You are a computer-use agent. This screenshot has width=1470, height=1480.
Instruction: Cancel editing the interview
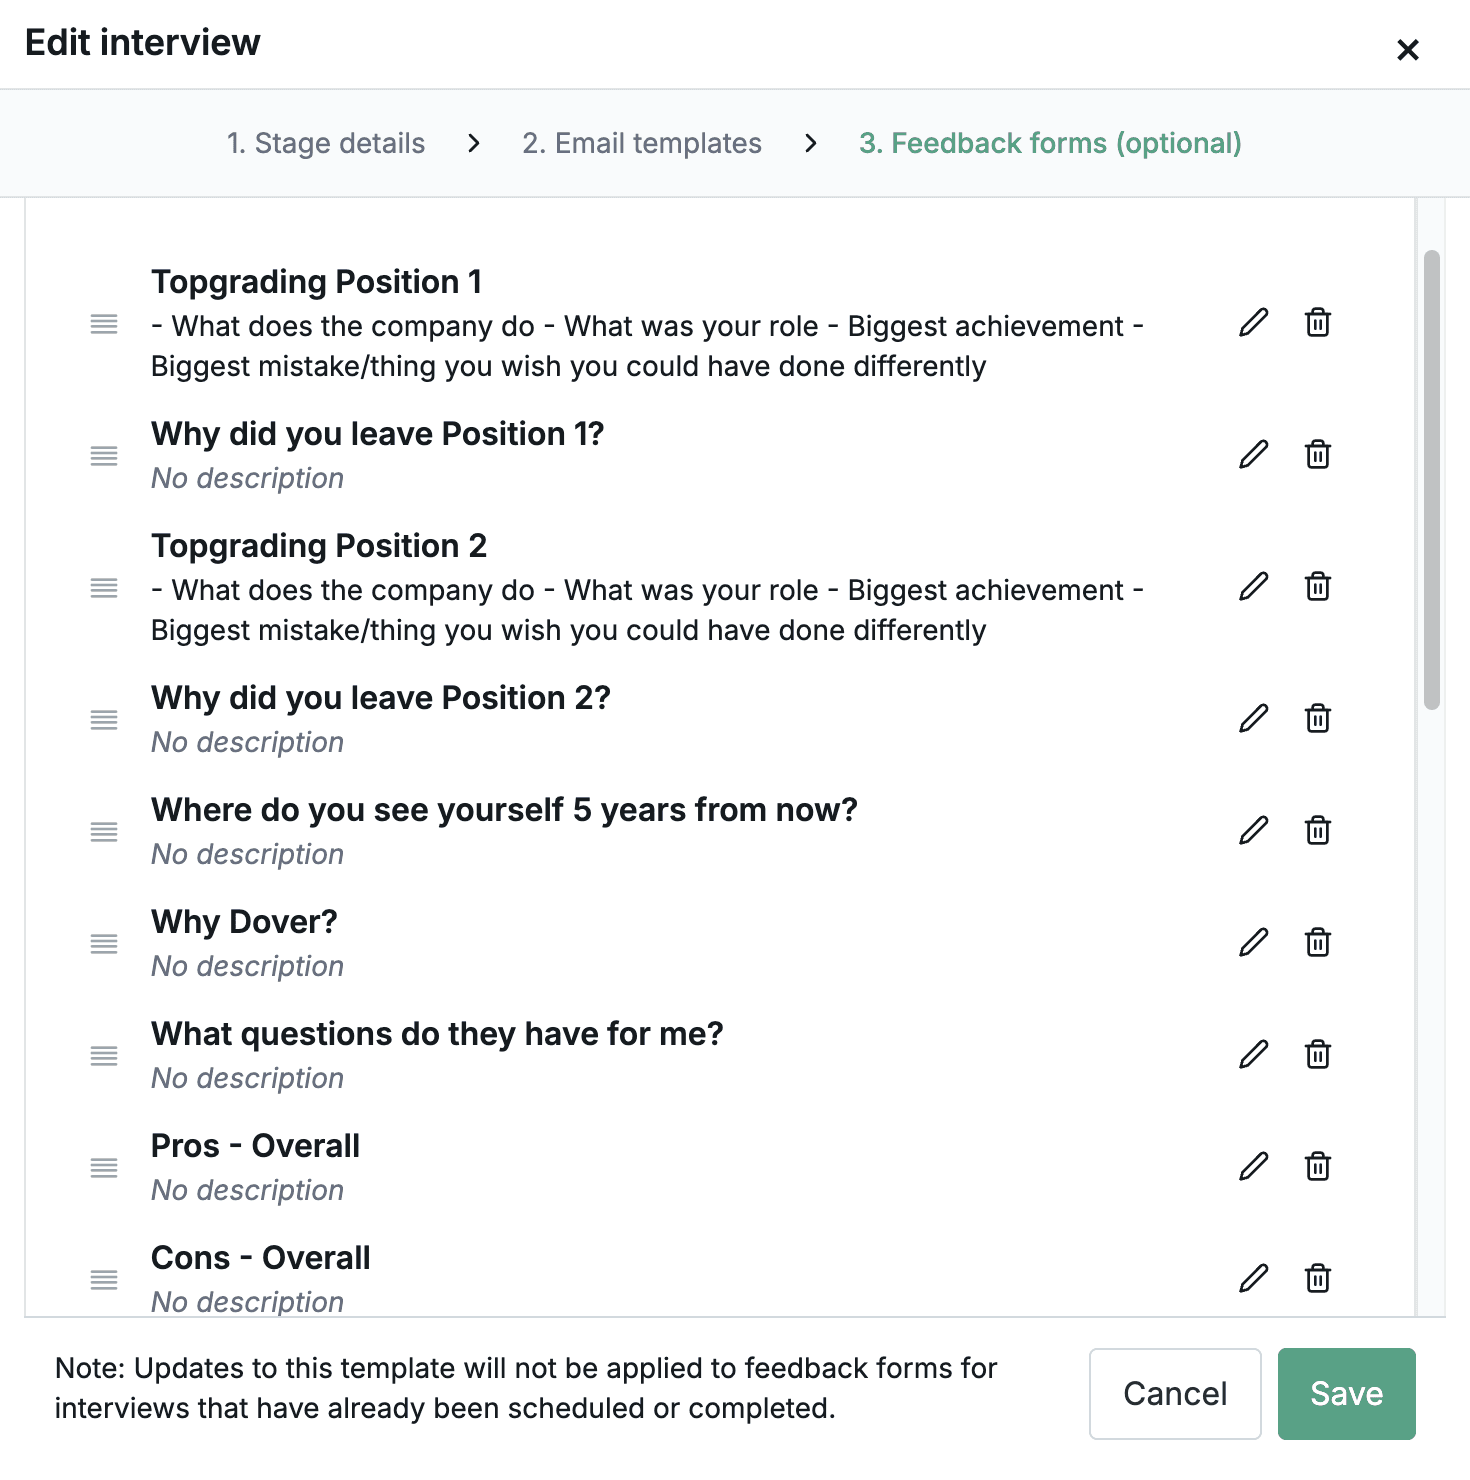coord(1174,1393)
